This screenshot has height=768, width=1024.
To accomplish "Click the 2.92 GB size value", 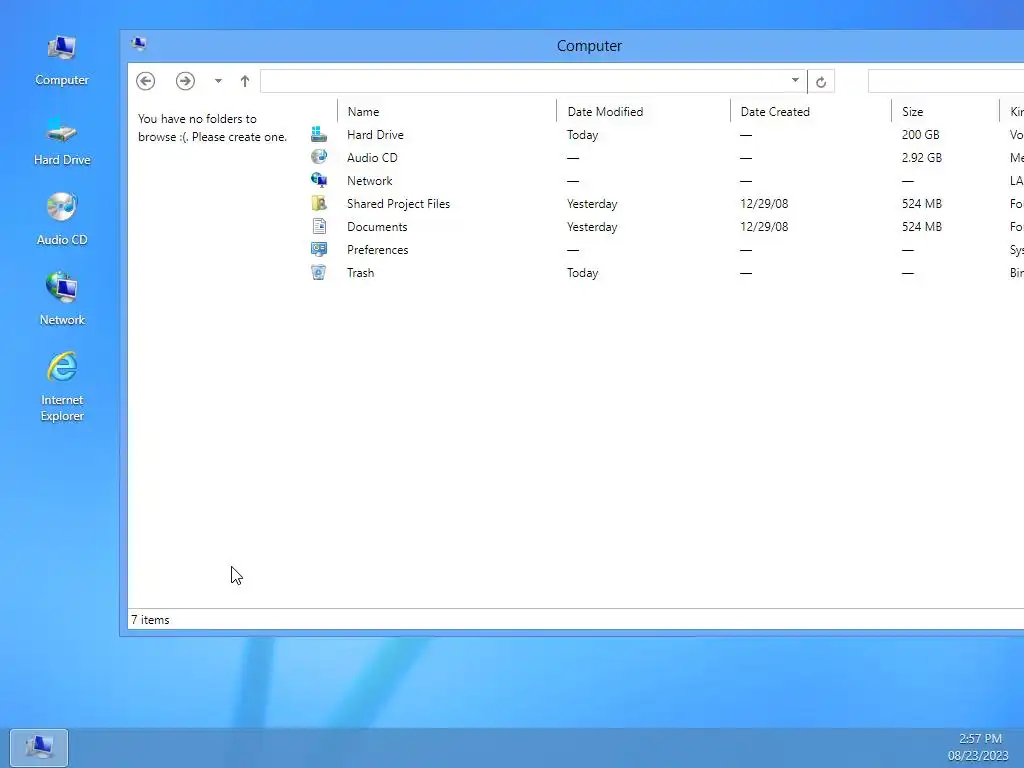I will (922, 157).
